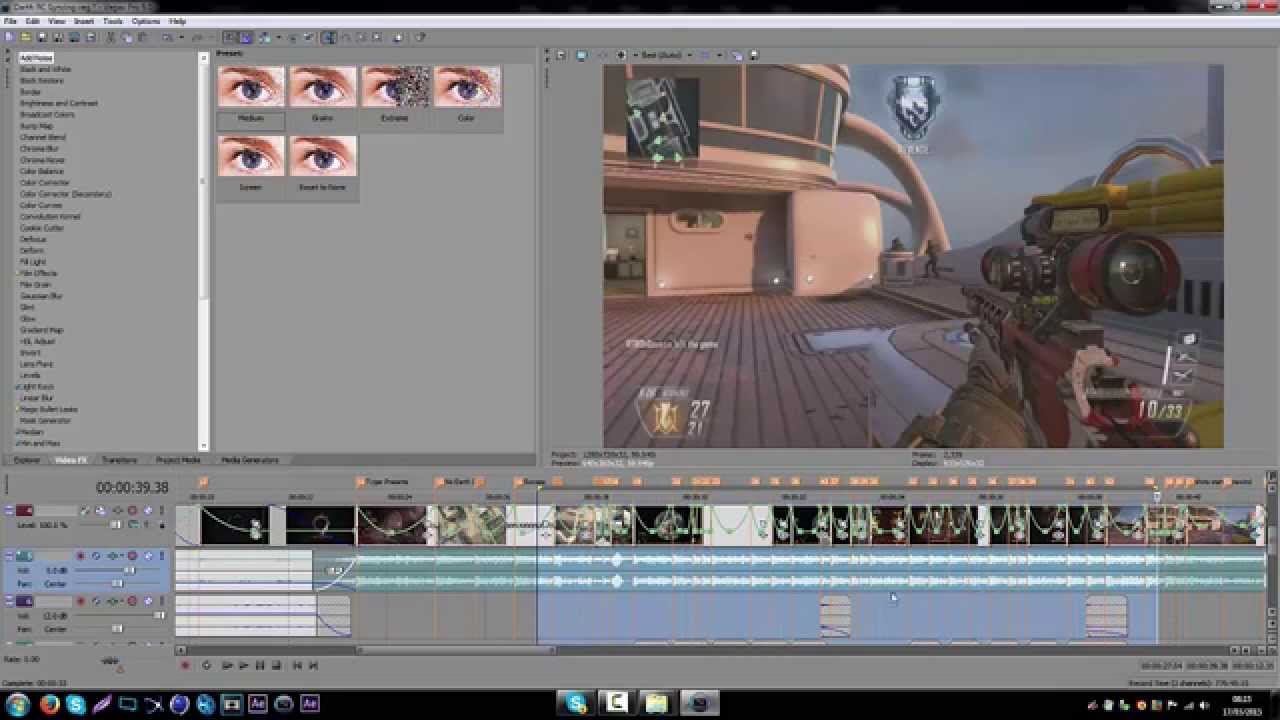Minimize the first audio track header

point(9,556)
